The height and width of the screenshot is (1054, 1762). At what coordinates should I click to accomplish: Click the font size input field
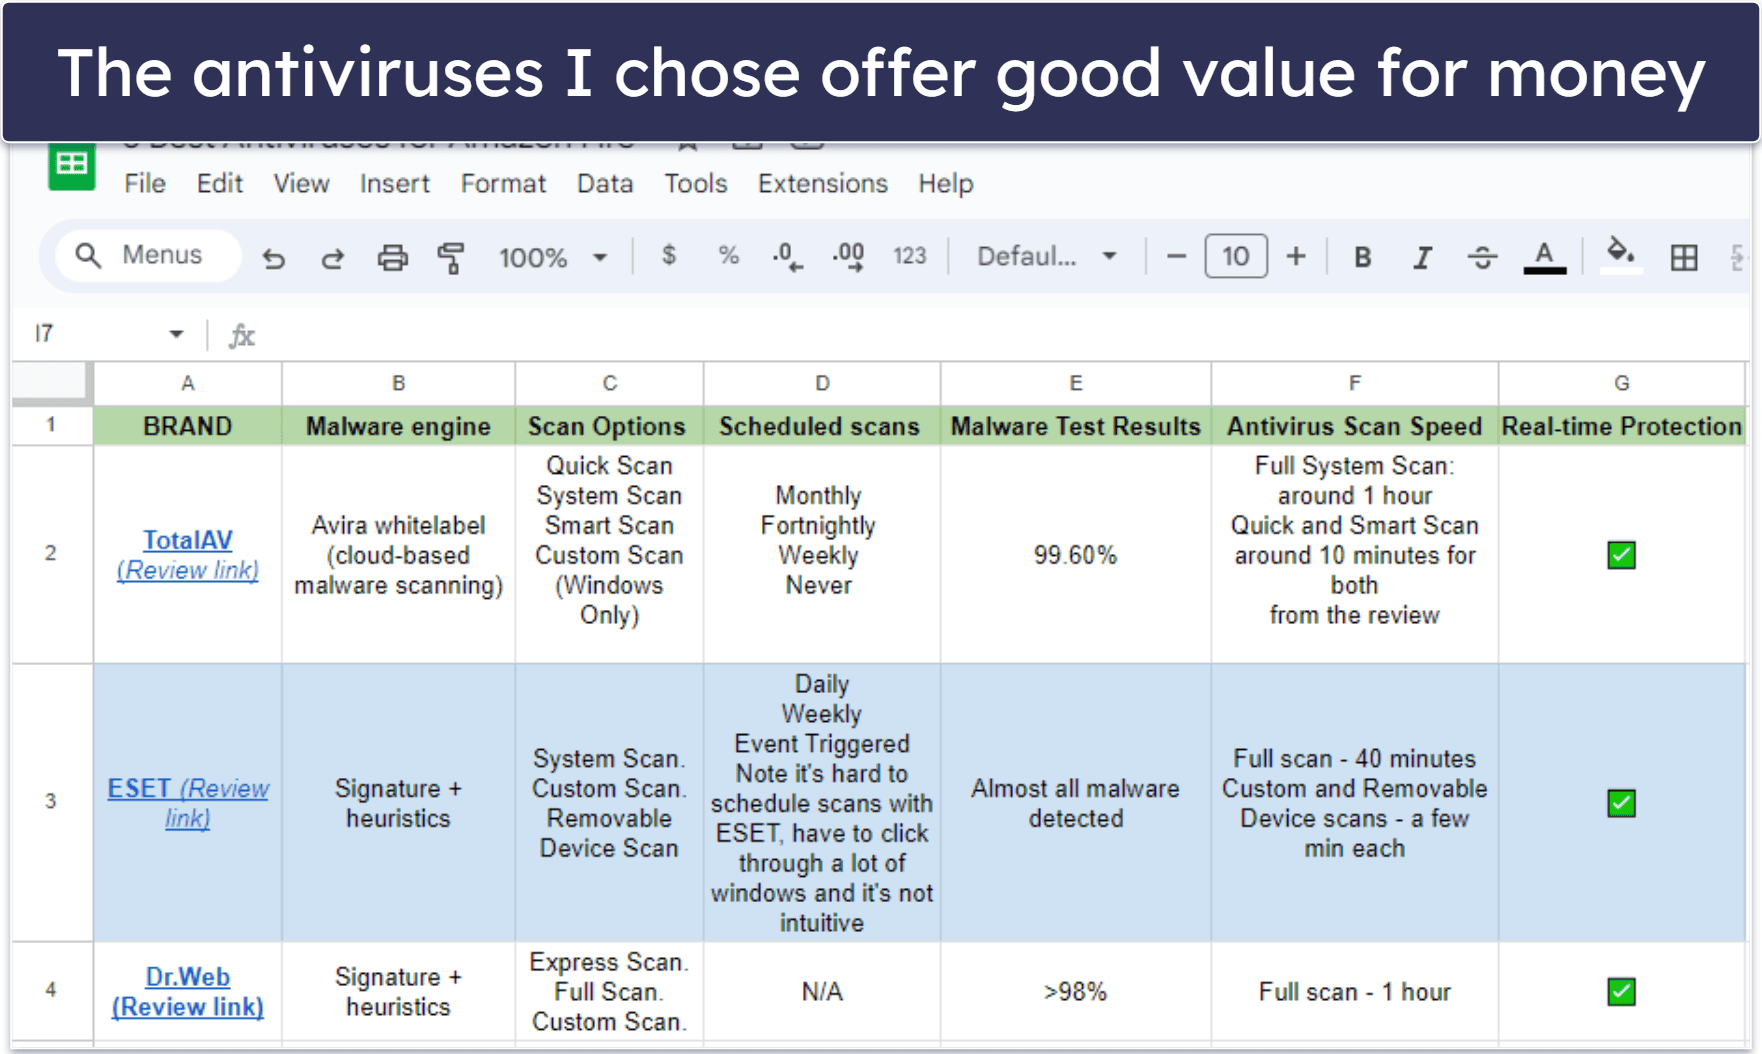[x=1236, y=257]
